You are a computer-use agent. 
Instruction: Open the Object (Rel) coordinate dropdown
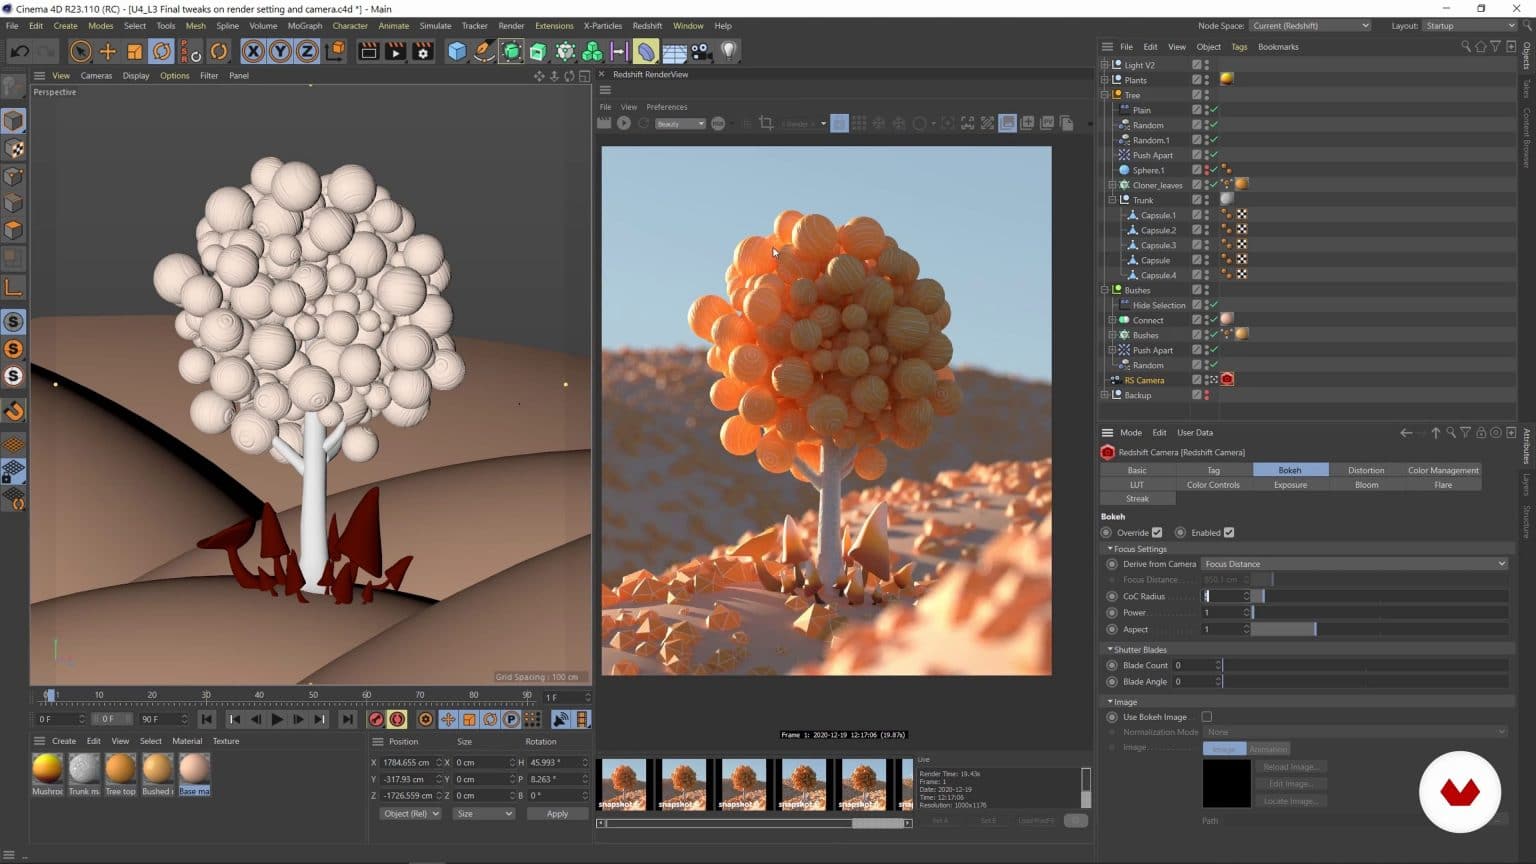pyautogui.click(x=410, y=814)
